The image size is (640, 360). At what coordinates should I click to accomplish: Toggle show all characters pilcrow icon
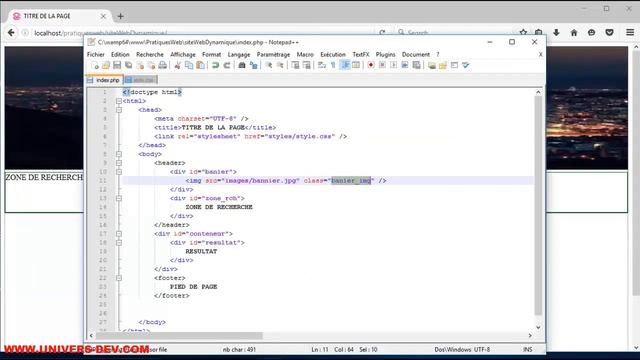(333, 65)
